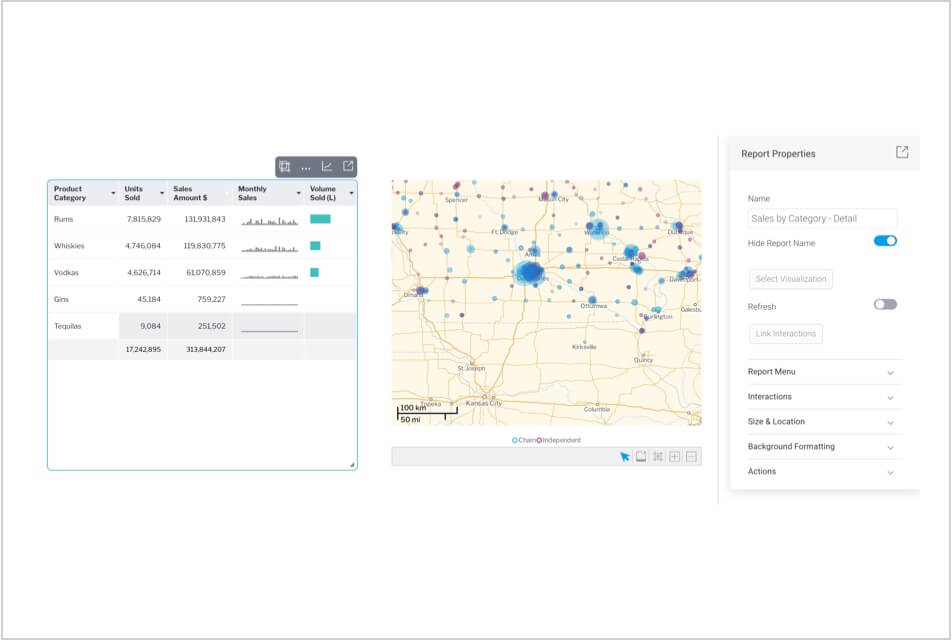Disable the Hide Report Name toggle
The image size is (952, 640).
(884, 240)
